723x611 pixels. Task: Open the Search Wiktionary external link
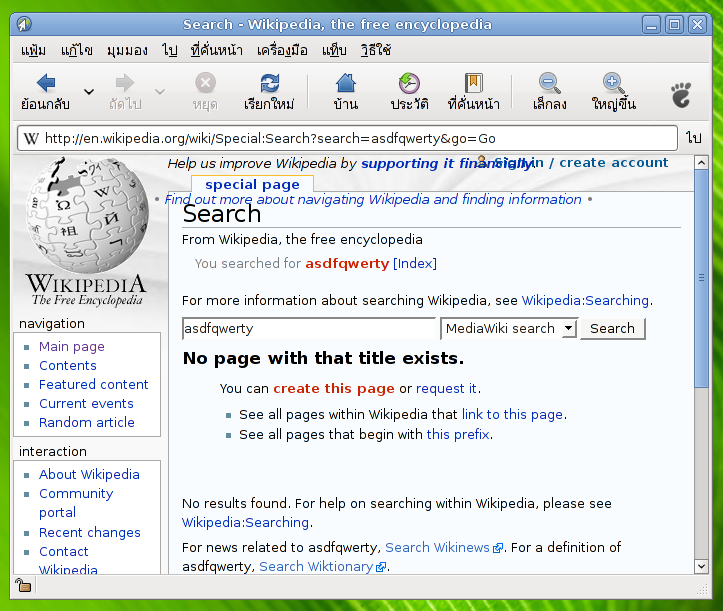(x=322, y=566)
